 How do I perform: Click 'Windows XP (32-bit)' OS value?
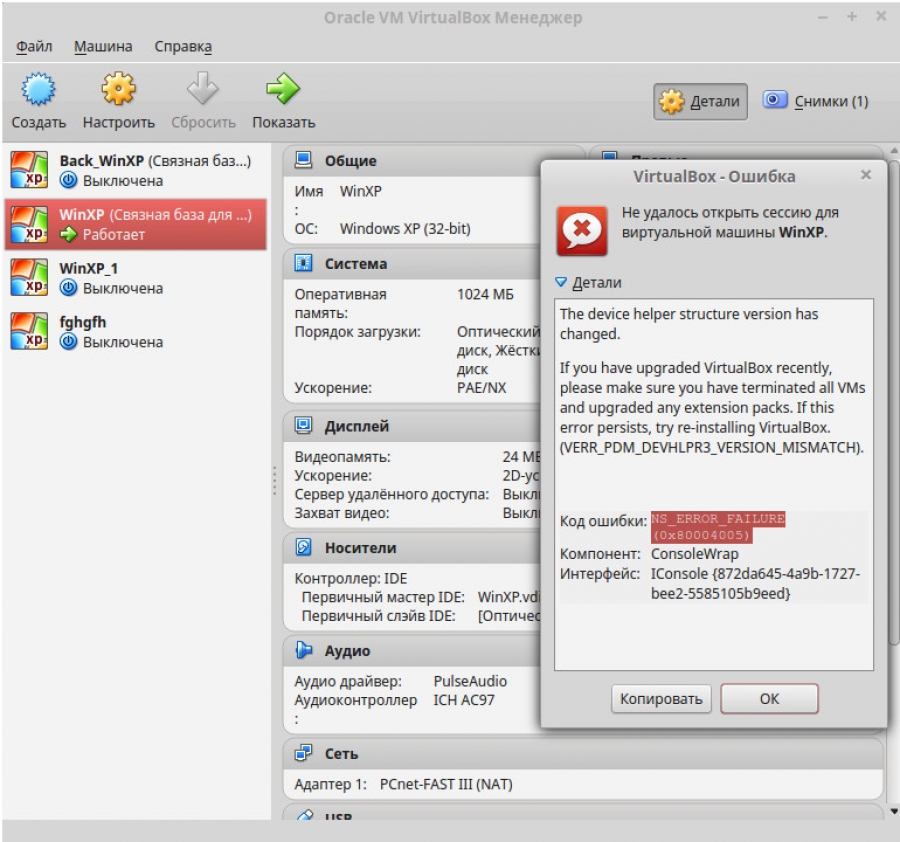point(405,228)
